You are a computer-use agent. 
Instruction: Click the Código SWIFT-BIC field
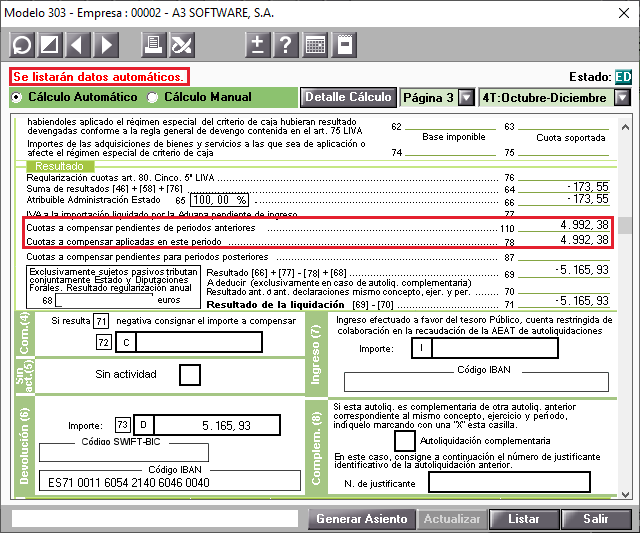(x=124, y=452)
